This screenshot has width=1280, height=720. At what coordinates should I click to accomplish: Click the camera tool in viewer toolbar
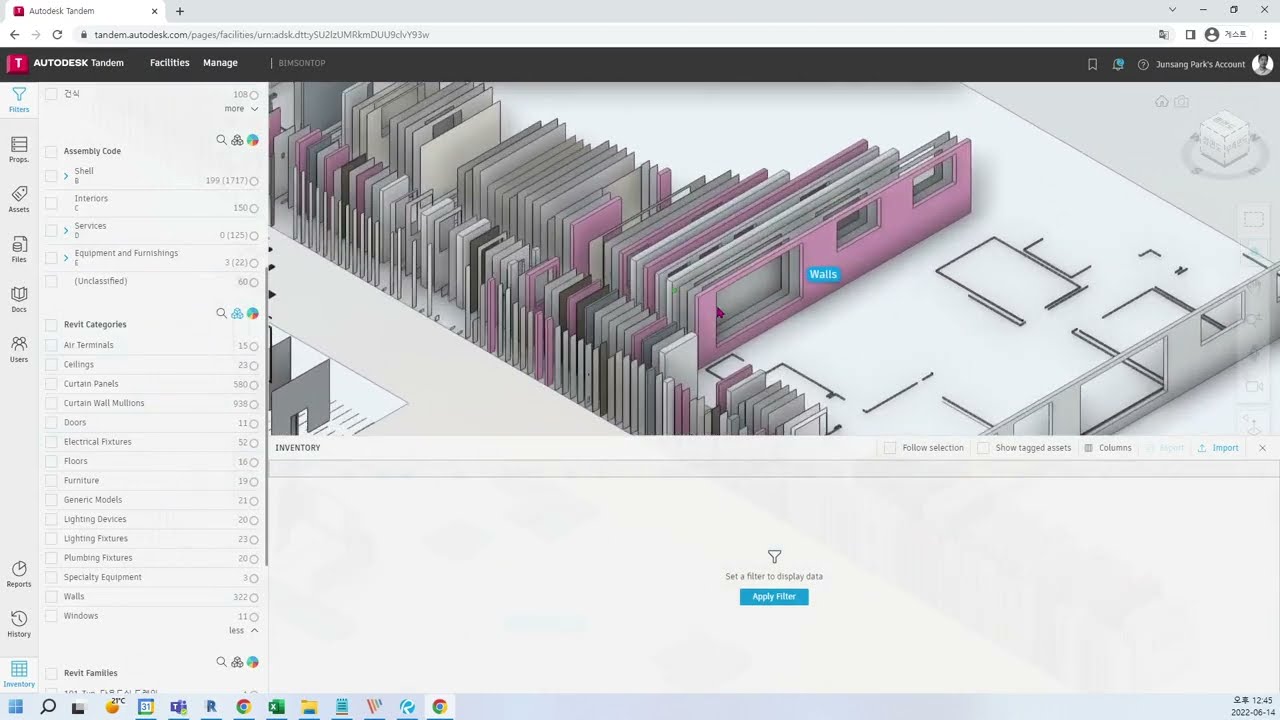1254,386
